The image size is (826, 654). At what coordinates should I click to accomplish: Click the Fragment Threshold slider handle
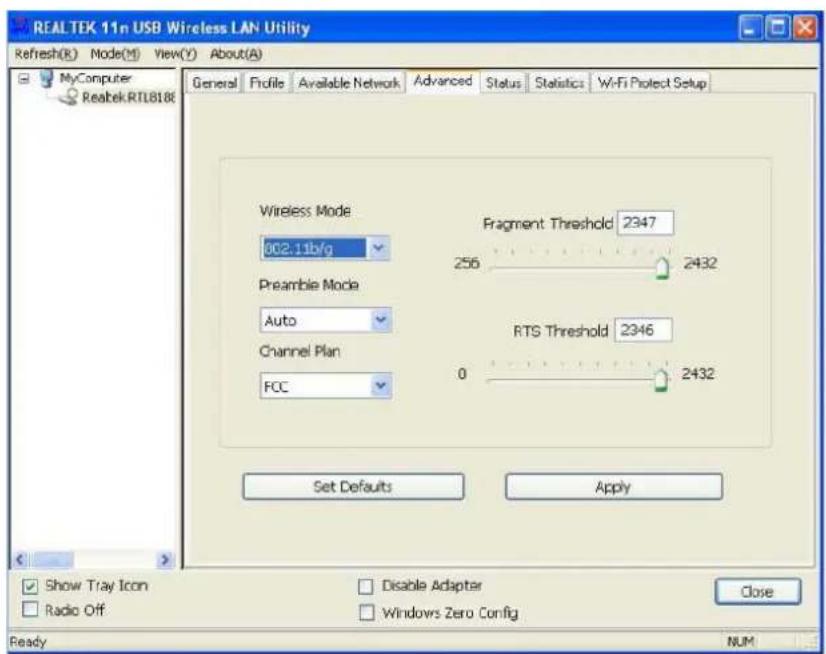(x=662, y=268)
